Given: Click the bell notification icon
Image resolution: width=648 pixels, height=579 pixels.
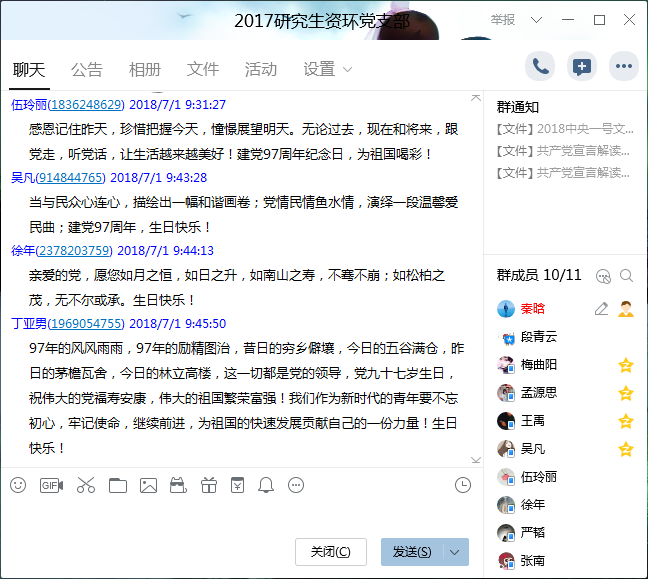Looking at the screenshot, I should coord(266,485).
